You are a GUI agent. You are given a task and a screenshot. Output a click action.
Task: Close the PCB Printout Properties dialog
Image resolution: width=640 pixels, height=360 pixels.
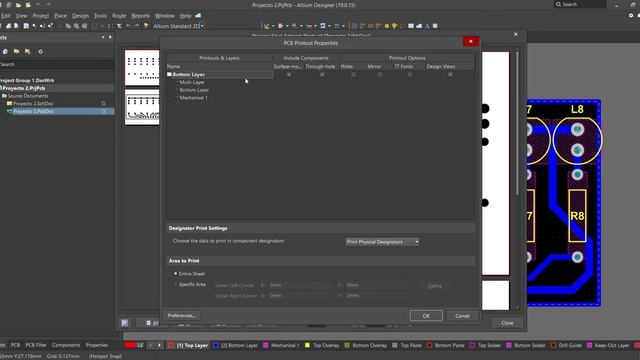pyautogui.click(x=471, y=41)
